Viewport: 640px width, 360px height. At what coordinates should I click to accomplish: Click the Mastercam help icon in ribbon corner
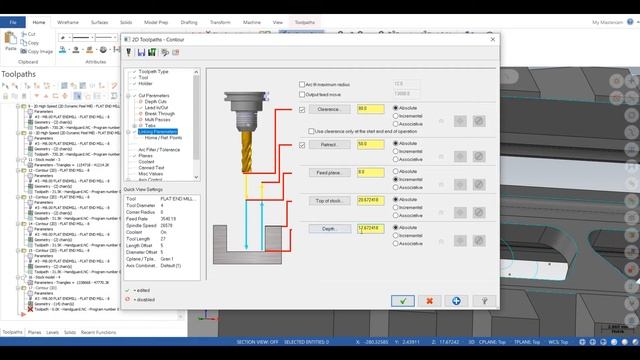tap(630, 22)
